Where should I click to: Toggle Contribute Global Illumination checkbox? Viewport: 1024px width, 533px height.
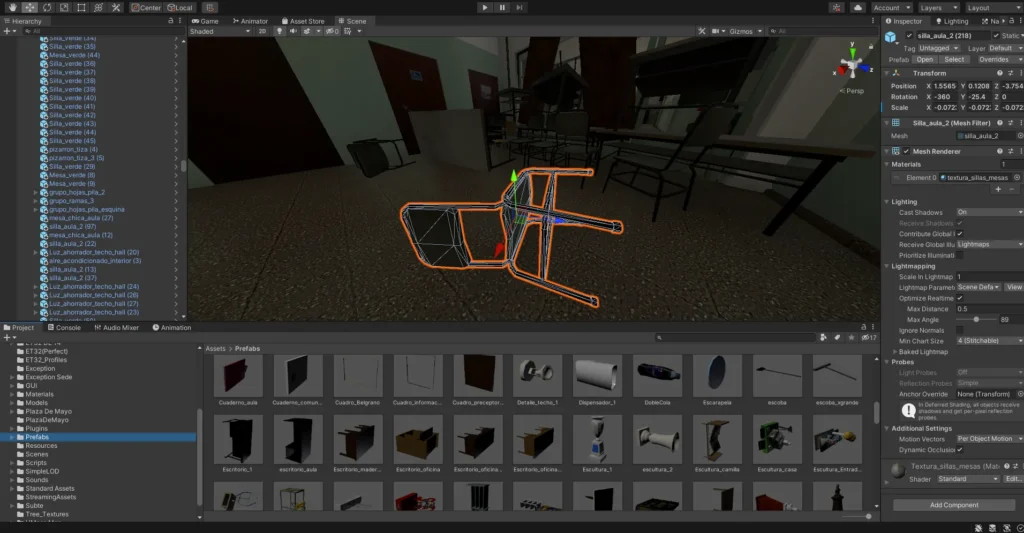[x=960, y=234]
